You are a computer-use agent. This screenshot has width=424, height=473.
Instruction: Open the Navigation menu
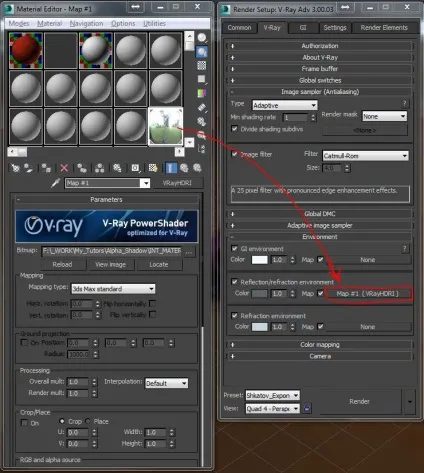pyautogui.click(x=86, y=23)
